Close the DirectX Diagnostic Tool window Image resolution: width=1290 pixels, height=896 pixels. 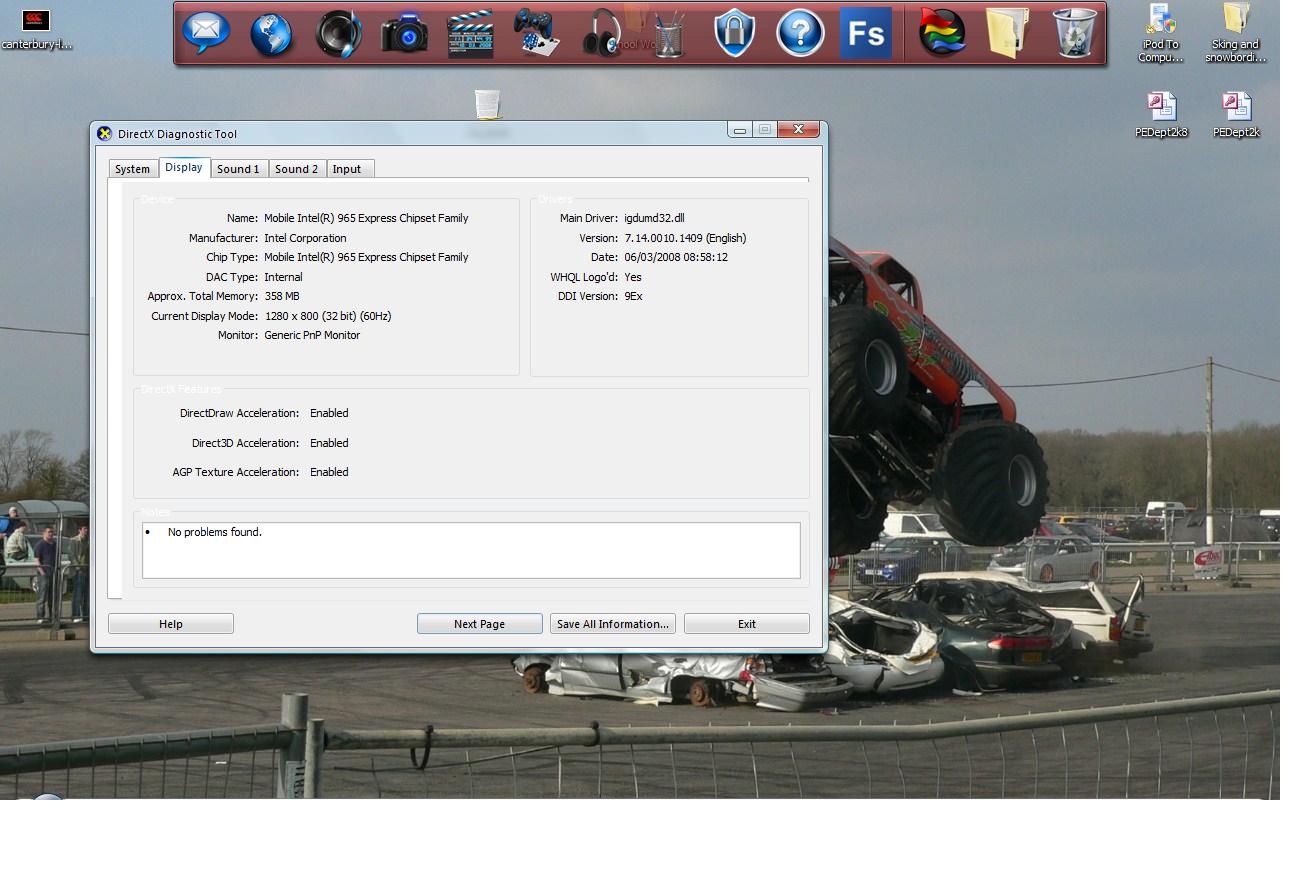[x=799, y=129]
